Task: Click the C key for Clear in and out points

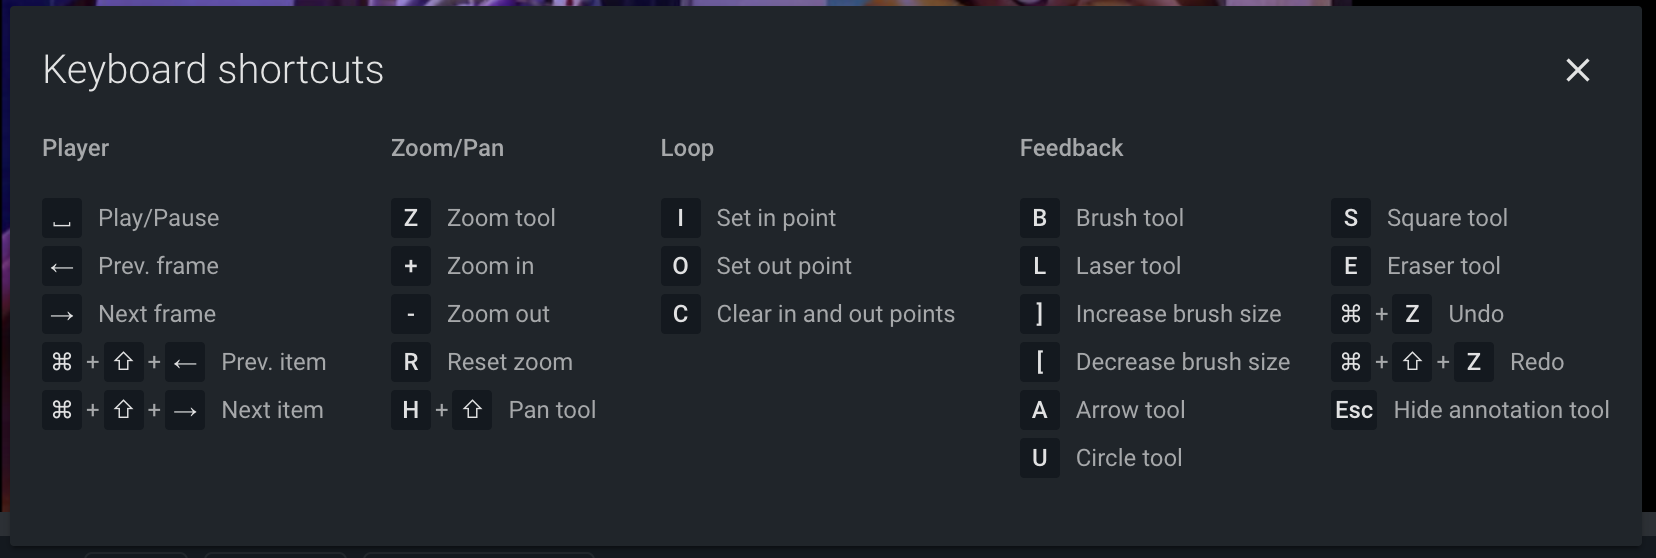Action: [x=680, y=314]
